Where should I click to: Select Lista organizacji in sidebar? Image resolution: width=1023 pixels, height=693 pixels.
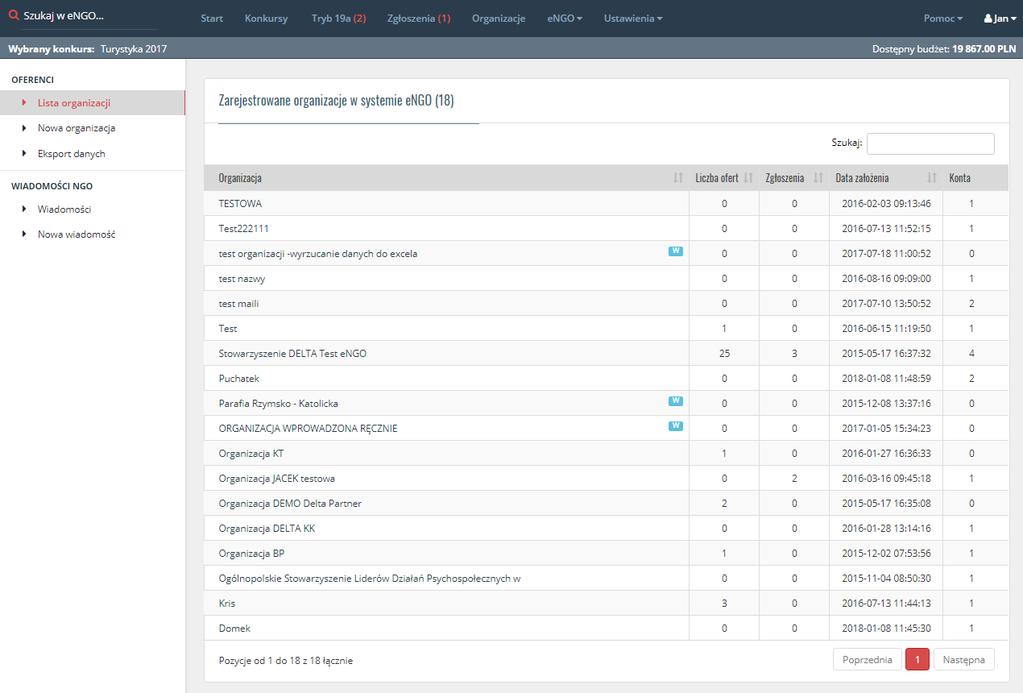93,102
